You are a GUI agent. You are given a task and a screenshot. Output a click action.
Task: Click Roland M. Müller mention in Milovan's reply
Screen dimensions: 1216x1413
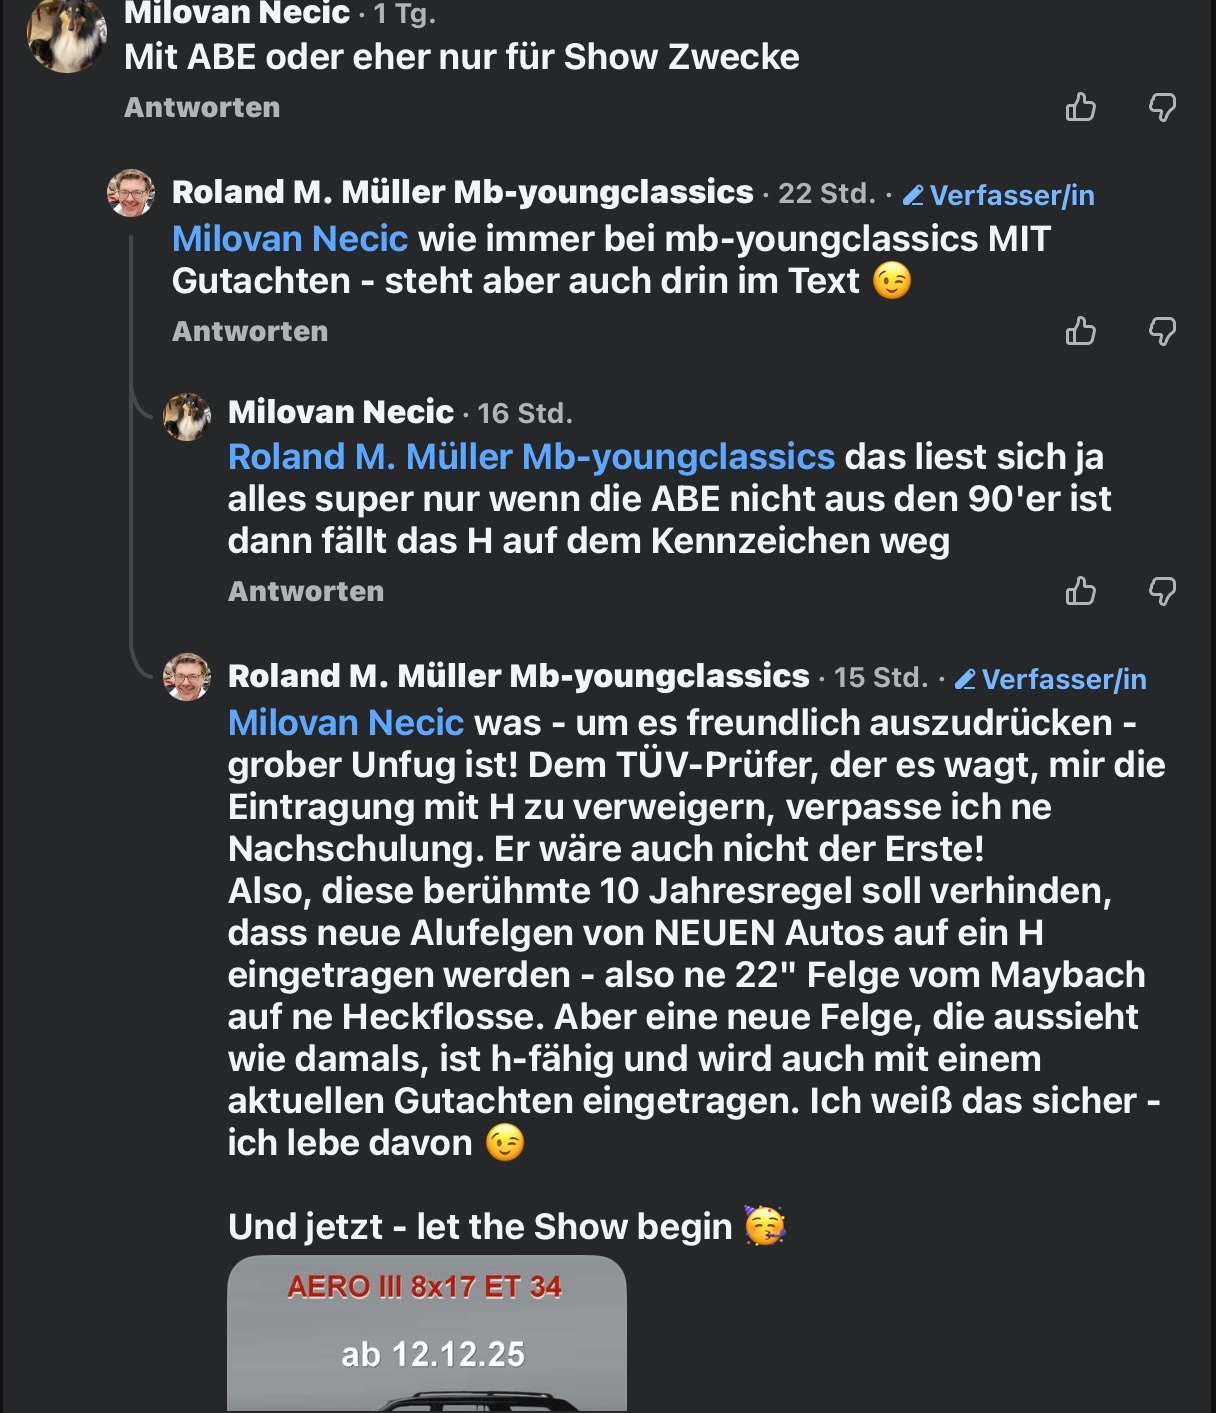point(531,457)
